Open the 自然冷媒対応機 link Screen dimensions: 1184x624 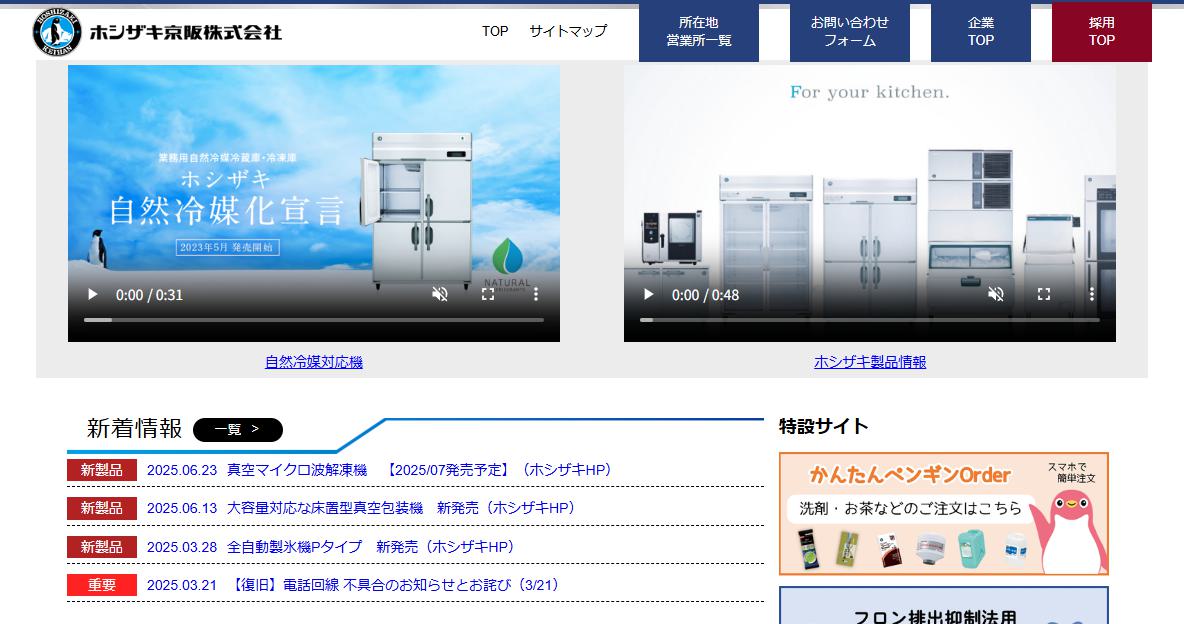(x=314, y=362)
